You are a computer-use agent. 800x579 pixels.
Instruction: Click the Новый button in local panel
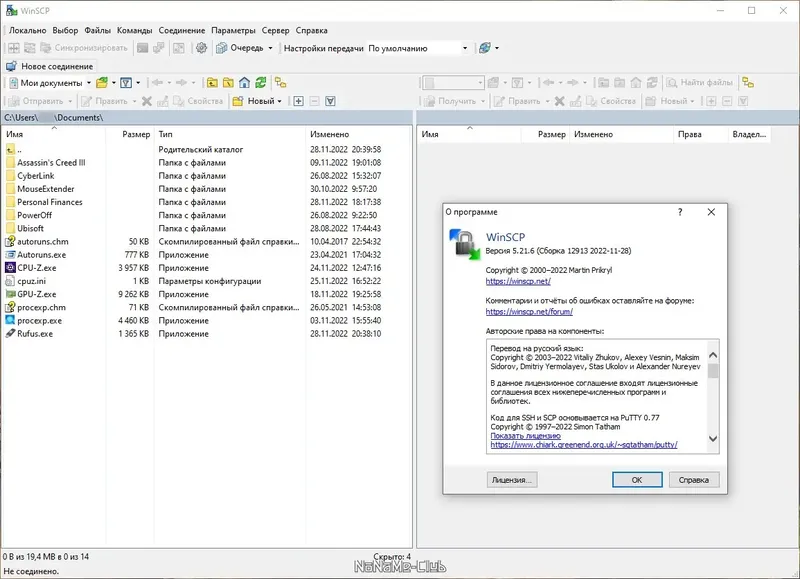coord(257,101)
